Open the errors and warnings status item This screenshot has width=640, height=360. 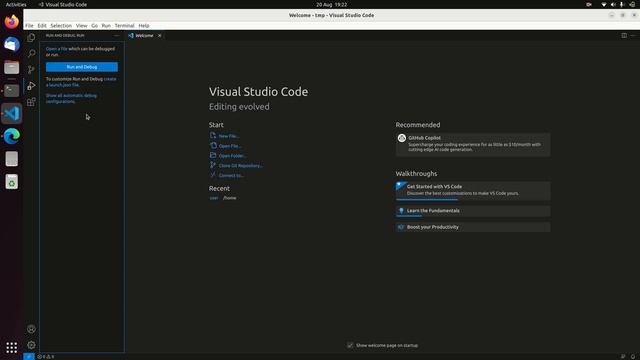tap(46, 356)
